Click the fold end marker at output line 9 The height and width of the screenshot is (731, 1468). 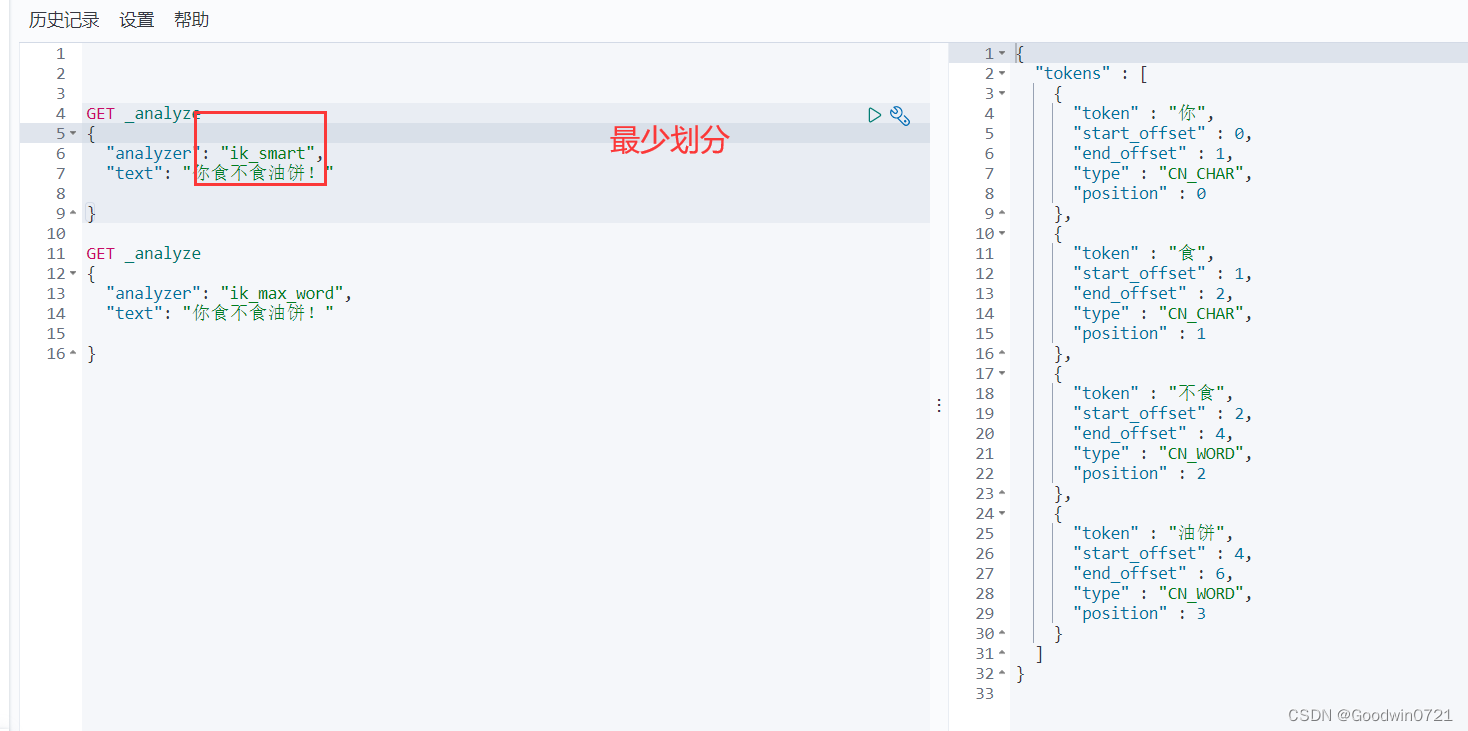tap(1002, 213)
